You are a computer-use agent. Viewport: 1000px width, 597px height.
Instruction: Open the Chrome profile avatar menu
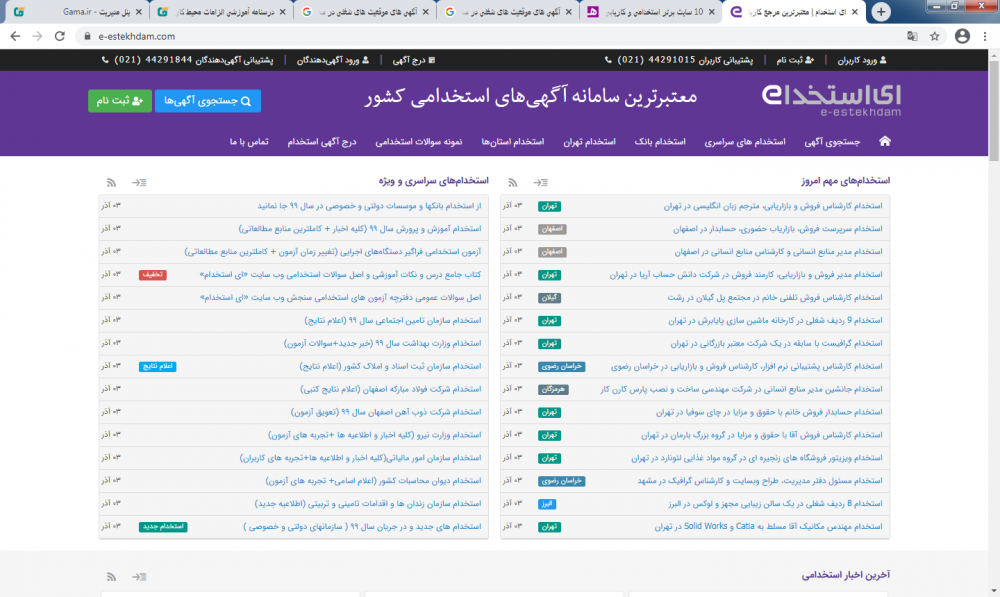tap(962, 36)
